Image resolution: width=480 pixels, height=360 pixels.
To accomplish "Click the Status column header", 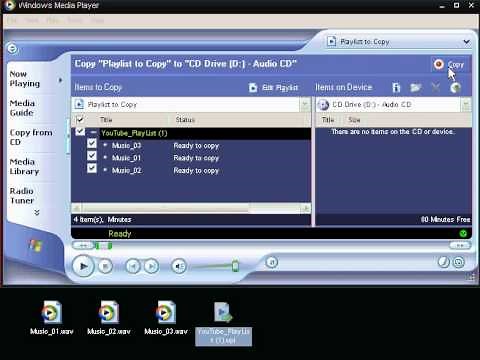I will (x=185, y=120).
